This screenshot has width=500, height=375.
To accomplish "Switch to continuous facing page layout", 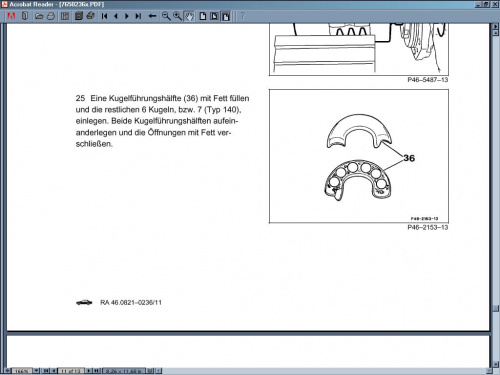I will click(226, 16).
